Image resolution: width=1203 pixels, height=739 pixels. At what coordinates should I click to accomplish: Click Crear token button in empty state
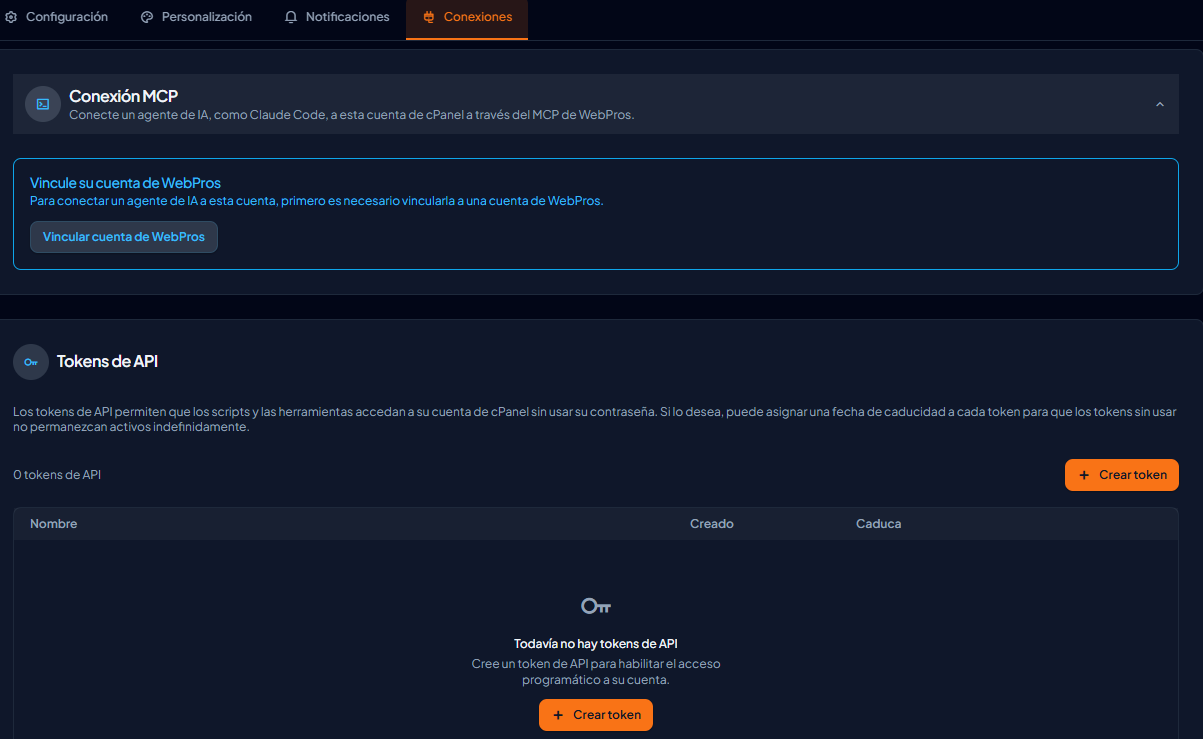[596, 715]
